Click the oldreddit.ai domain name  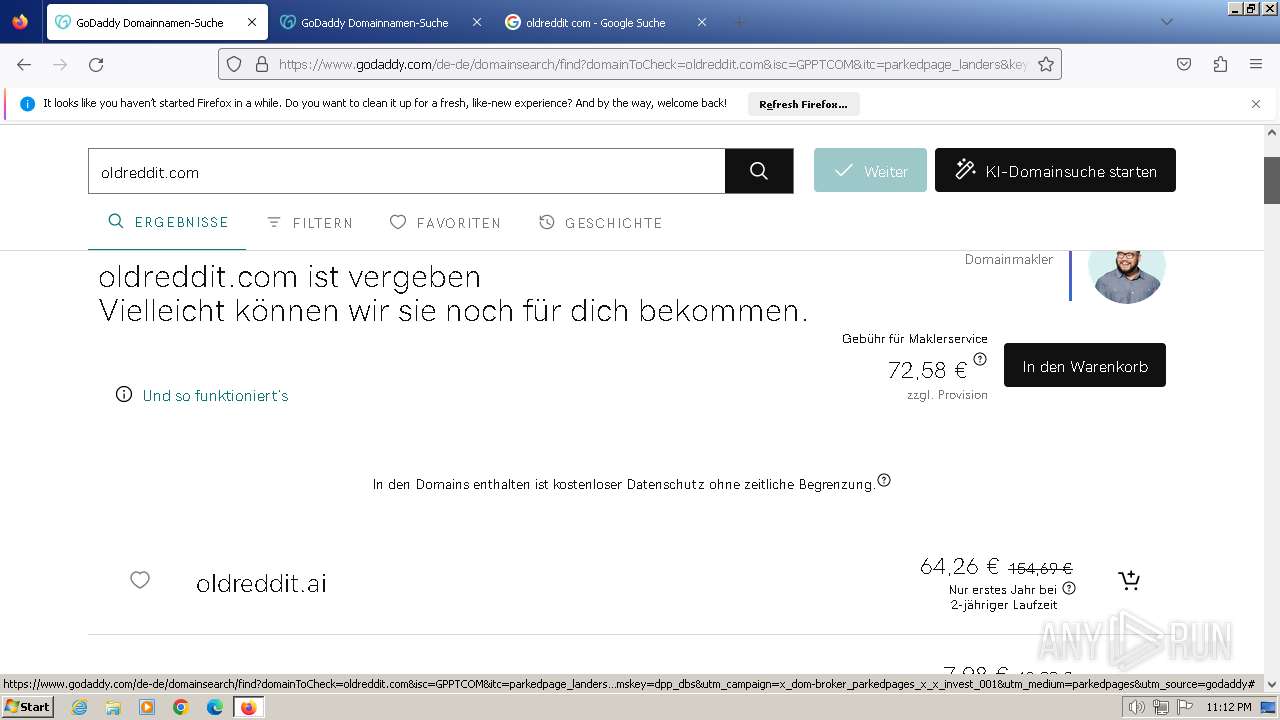coord(261,583)
